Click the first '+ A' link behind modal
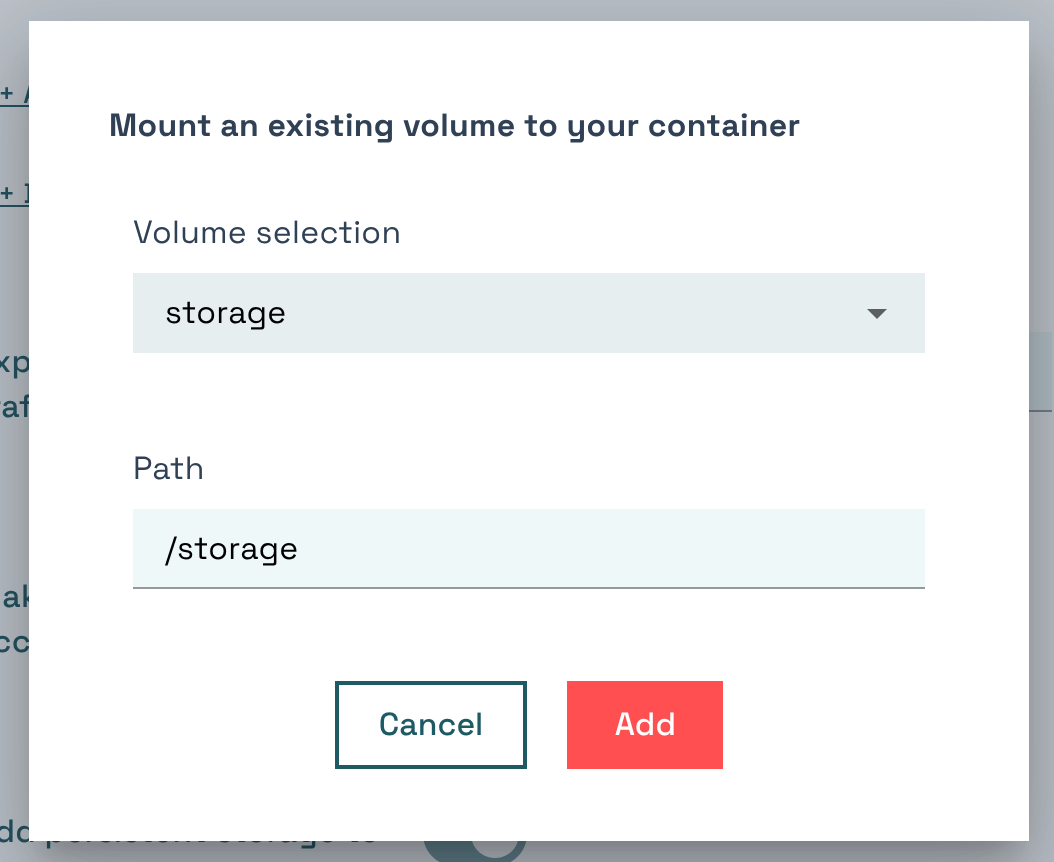 [x=14, y=95]
